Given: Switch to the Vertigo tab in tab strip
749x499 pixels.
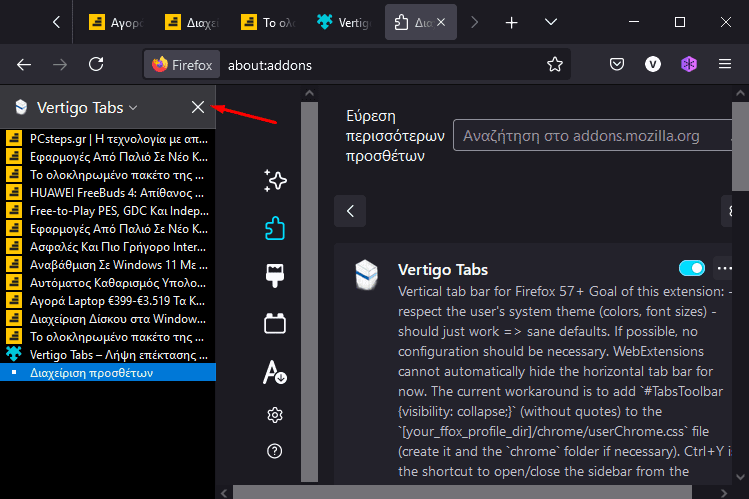Looking at the screenshot, I should point(344,22).
